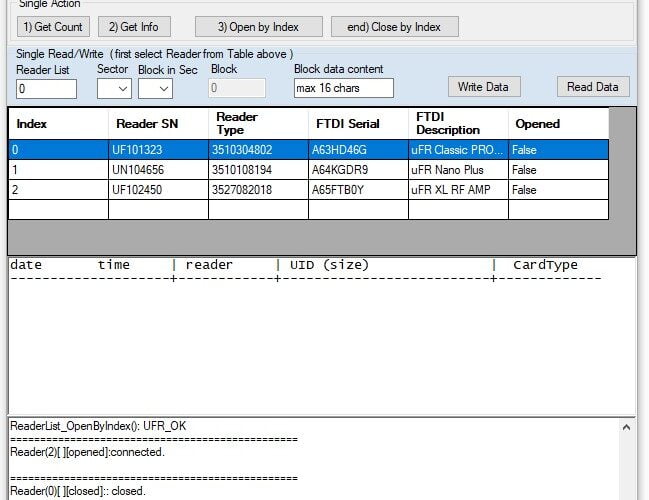
Task: Click the '1) Get Count' button
Action: [53, 27]
